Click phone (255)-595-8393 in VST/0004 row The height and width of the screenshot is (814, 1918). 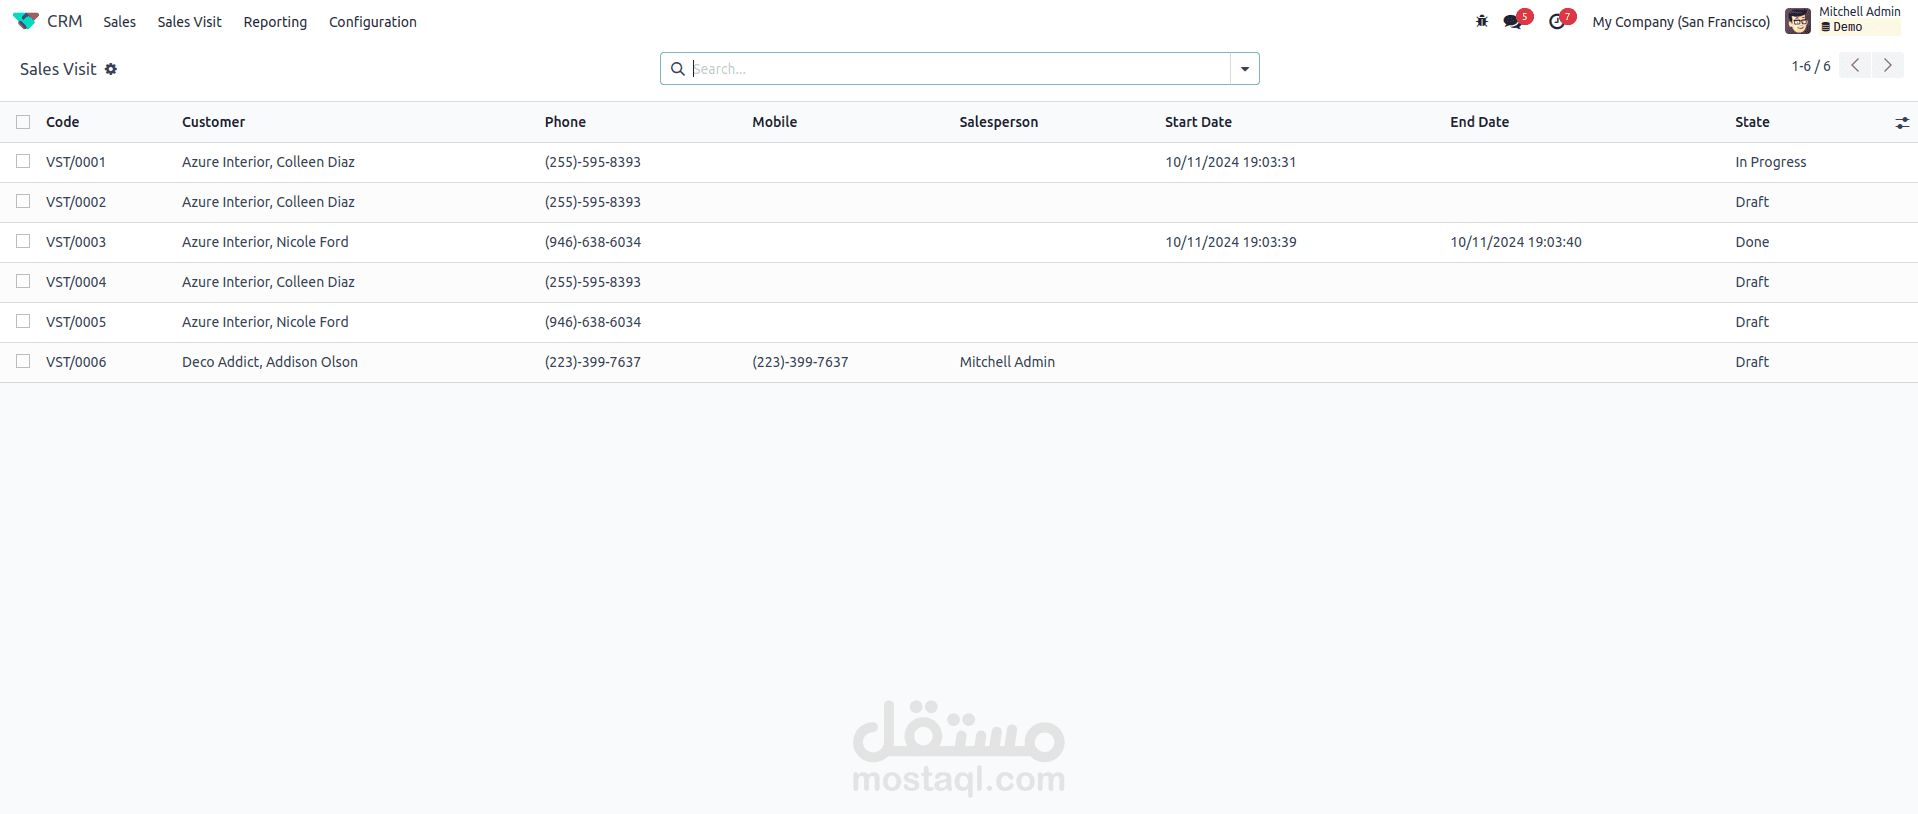[x=593, y=282]
